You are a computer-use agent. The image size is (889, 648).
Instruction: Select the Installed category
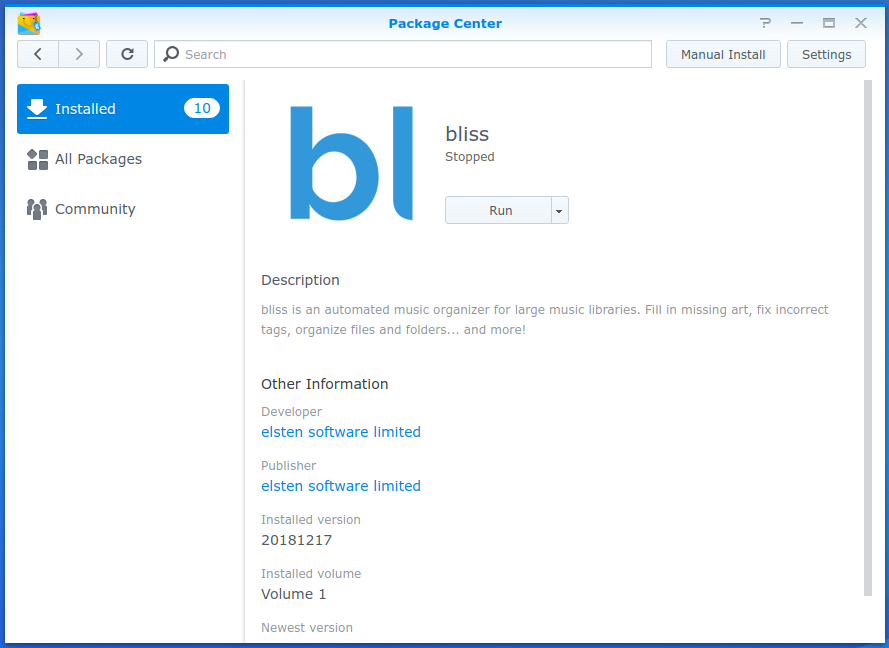123,109
